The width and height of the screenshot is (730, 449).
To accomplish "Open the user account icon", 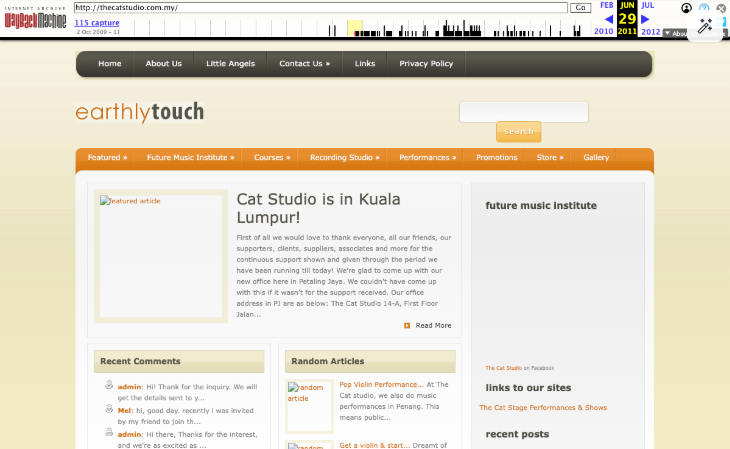I will coord(686,8).
